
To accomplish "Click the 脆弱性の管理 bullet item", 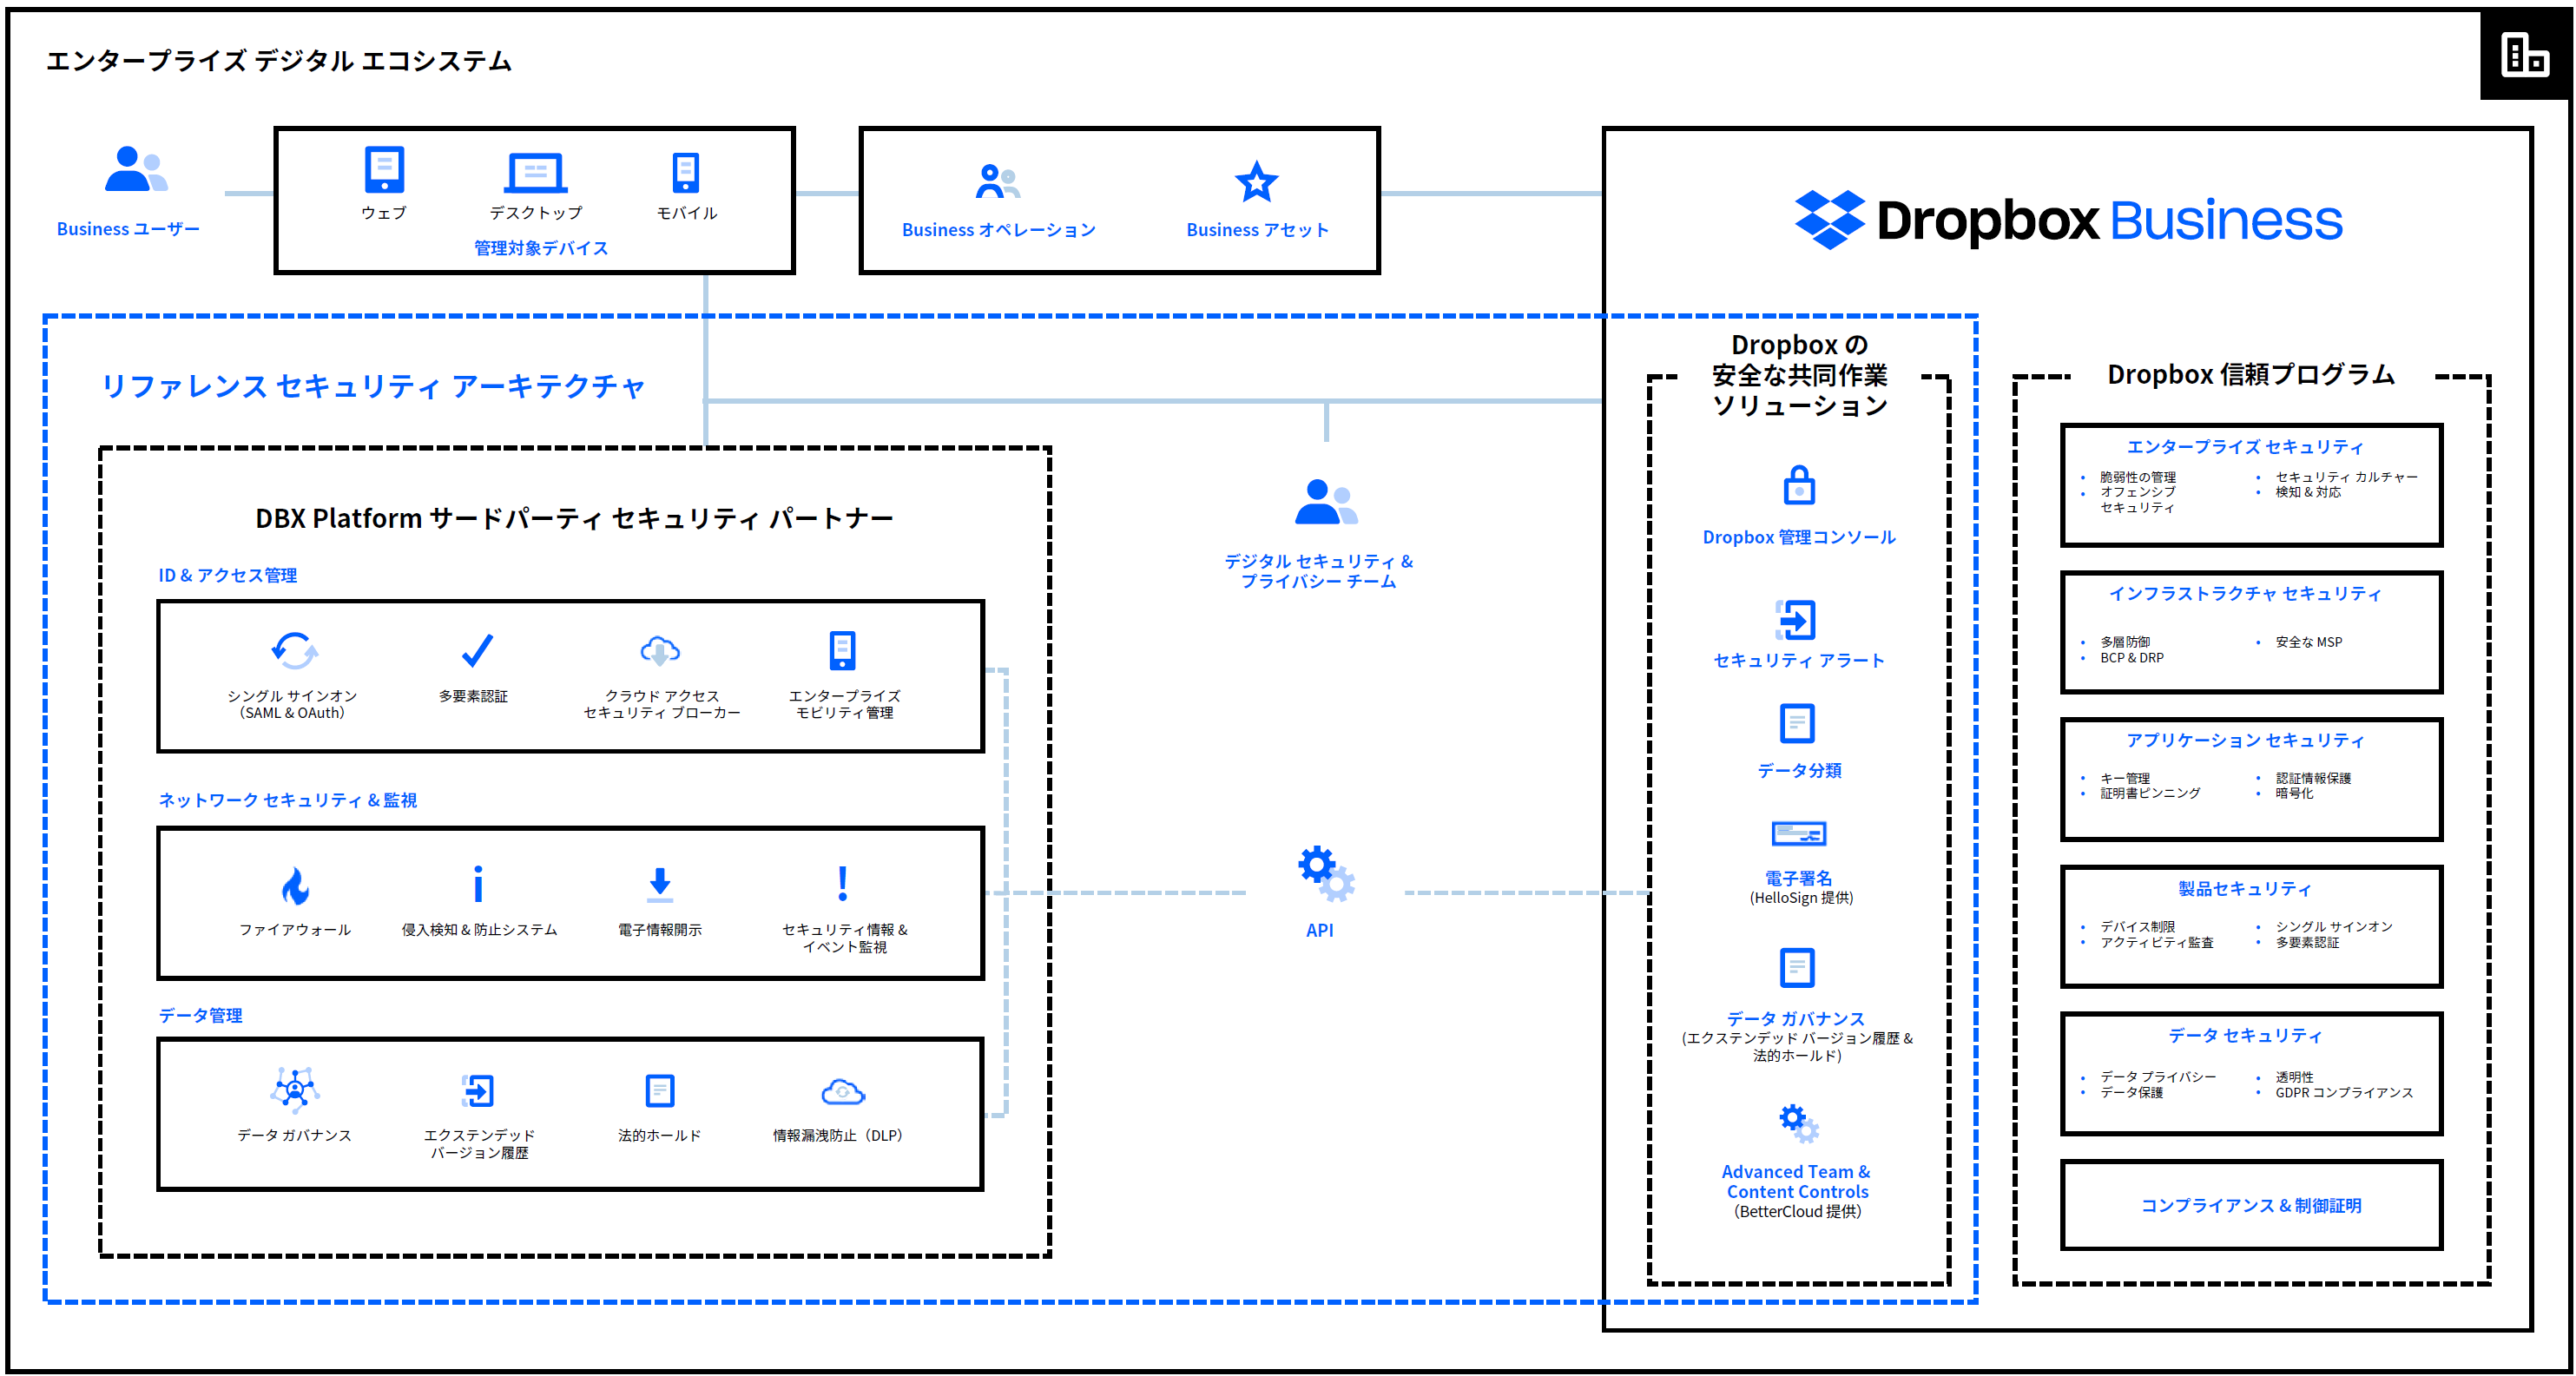I will pyautogui.click(x=2137, y=477).
